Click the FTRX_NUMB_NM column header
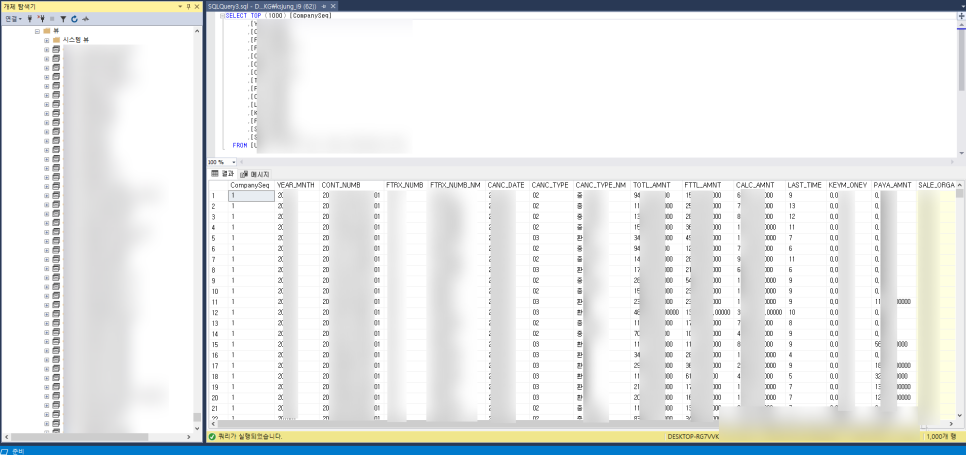This screenshot has width=966, height=455. (x=457, y=185)
